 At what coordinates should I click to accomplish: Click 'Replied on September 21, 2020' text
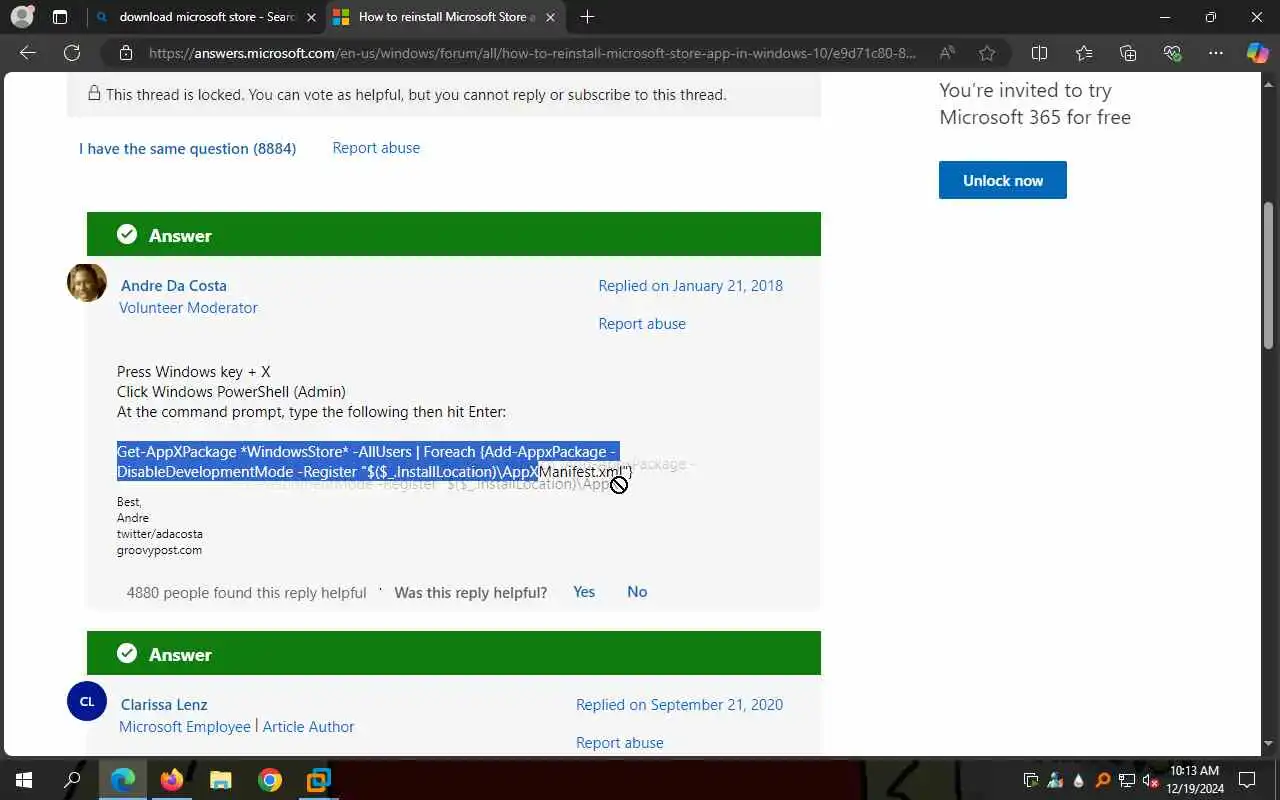coord(679,704)
